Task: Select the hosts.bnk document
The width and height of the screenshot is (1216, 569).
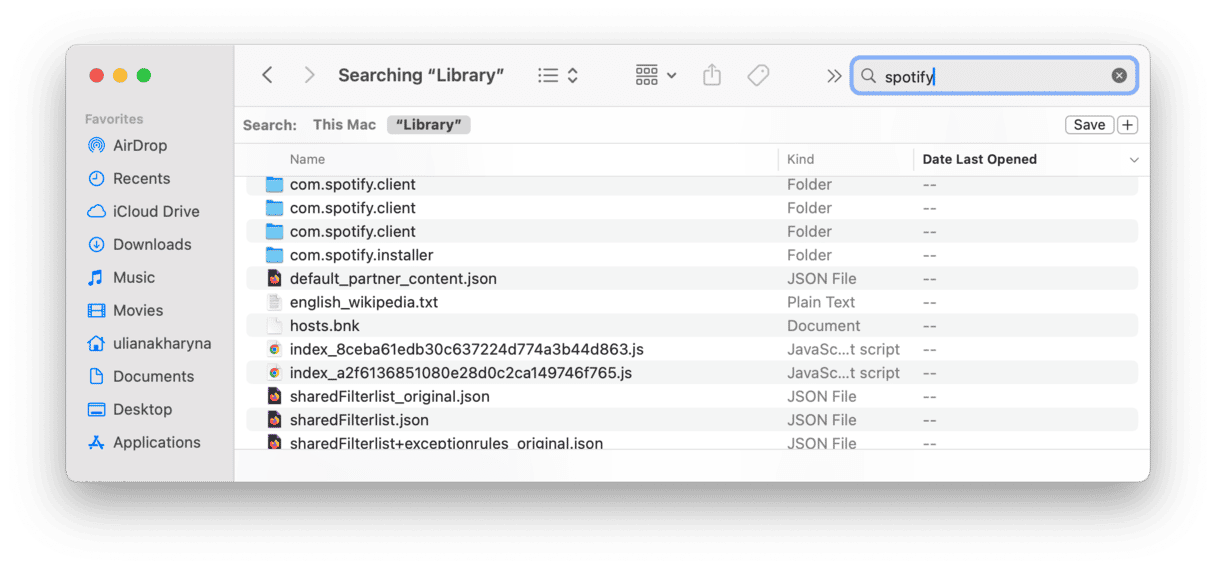Action: point(324,326)
